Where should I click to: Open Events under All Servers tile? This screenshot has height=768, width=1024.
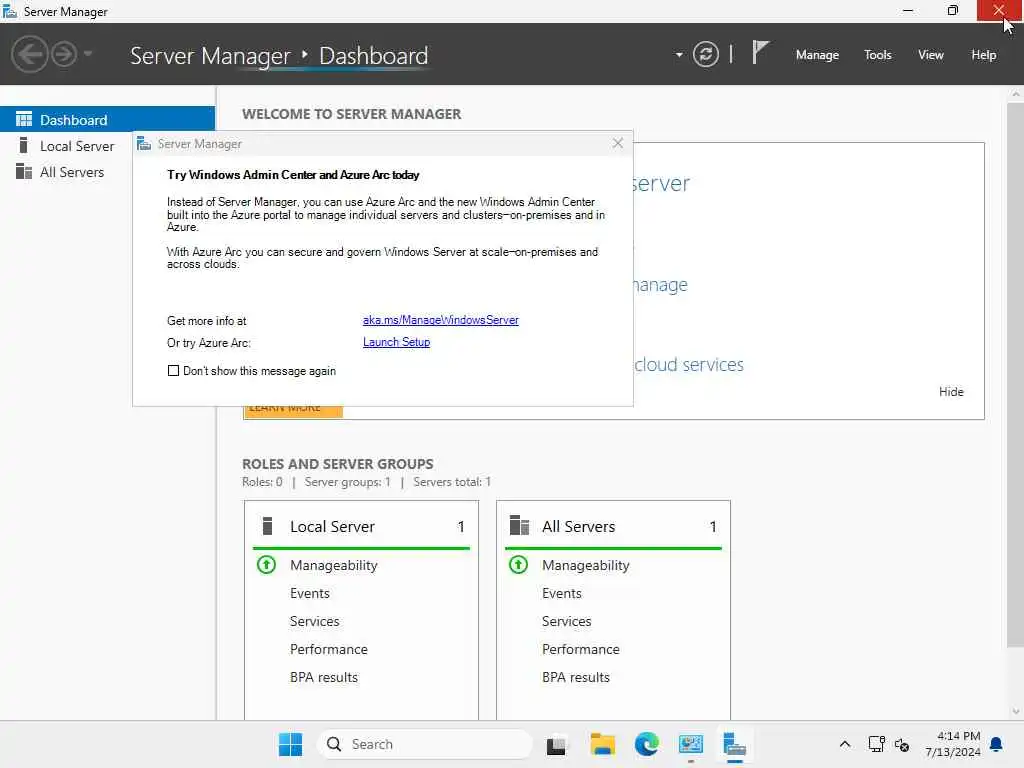click(562, 594)
